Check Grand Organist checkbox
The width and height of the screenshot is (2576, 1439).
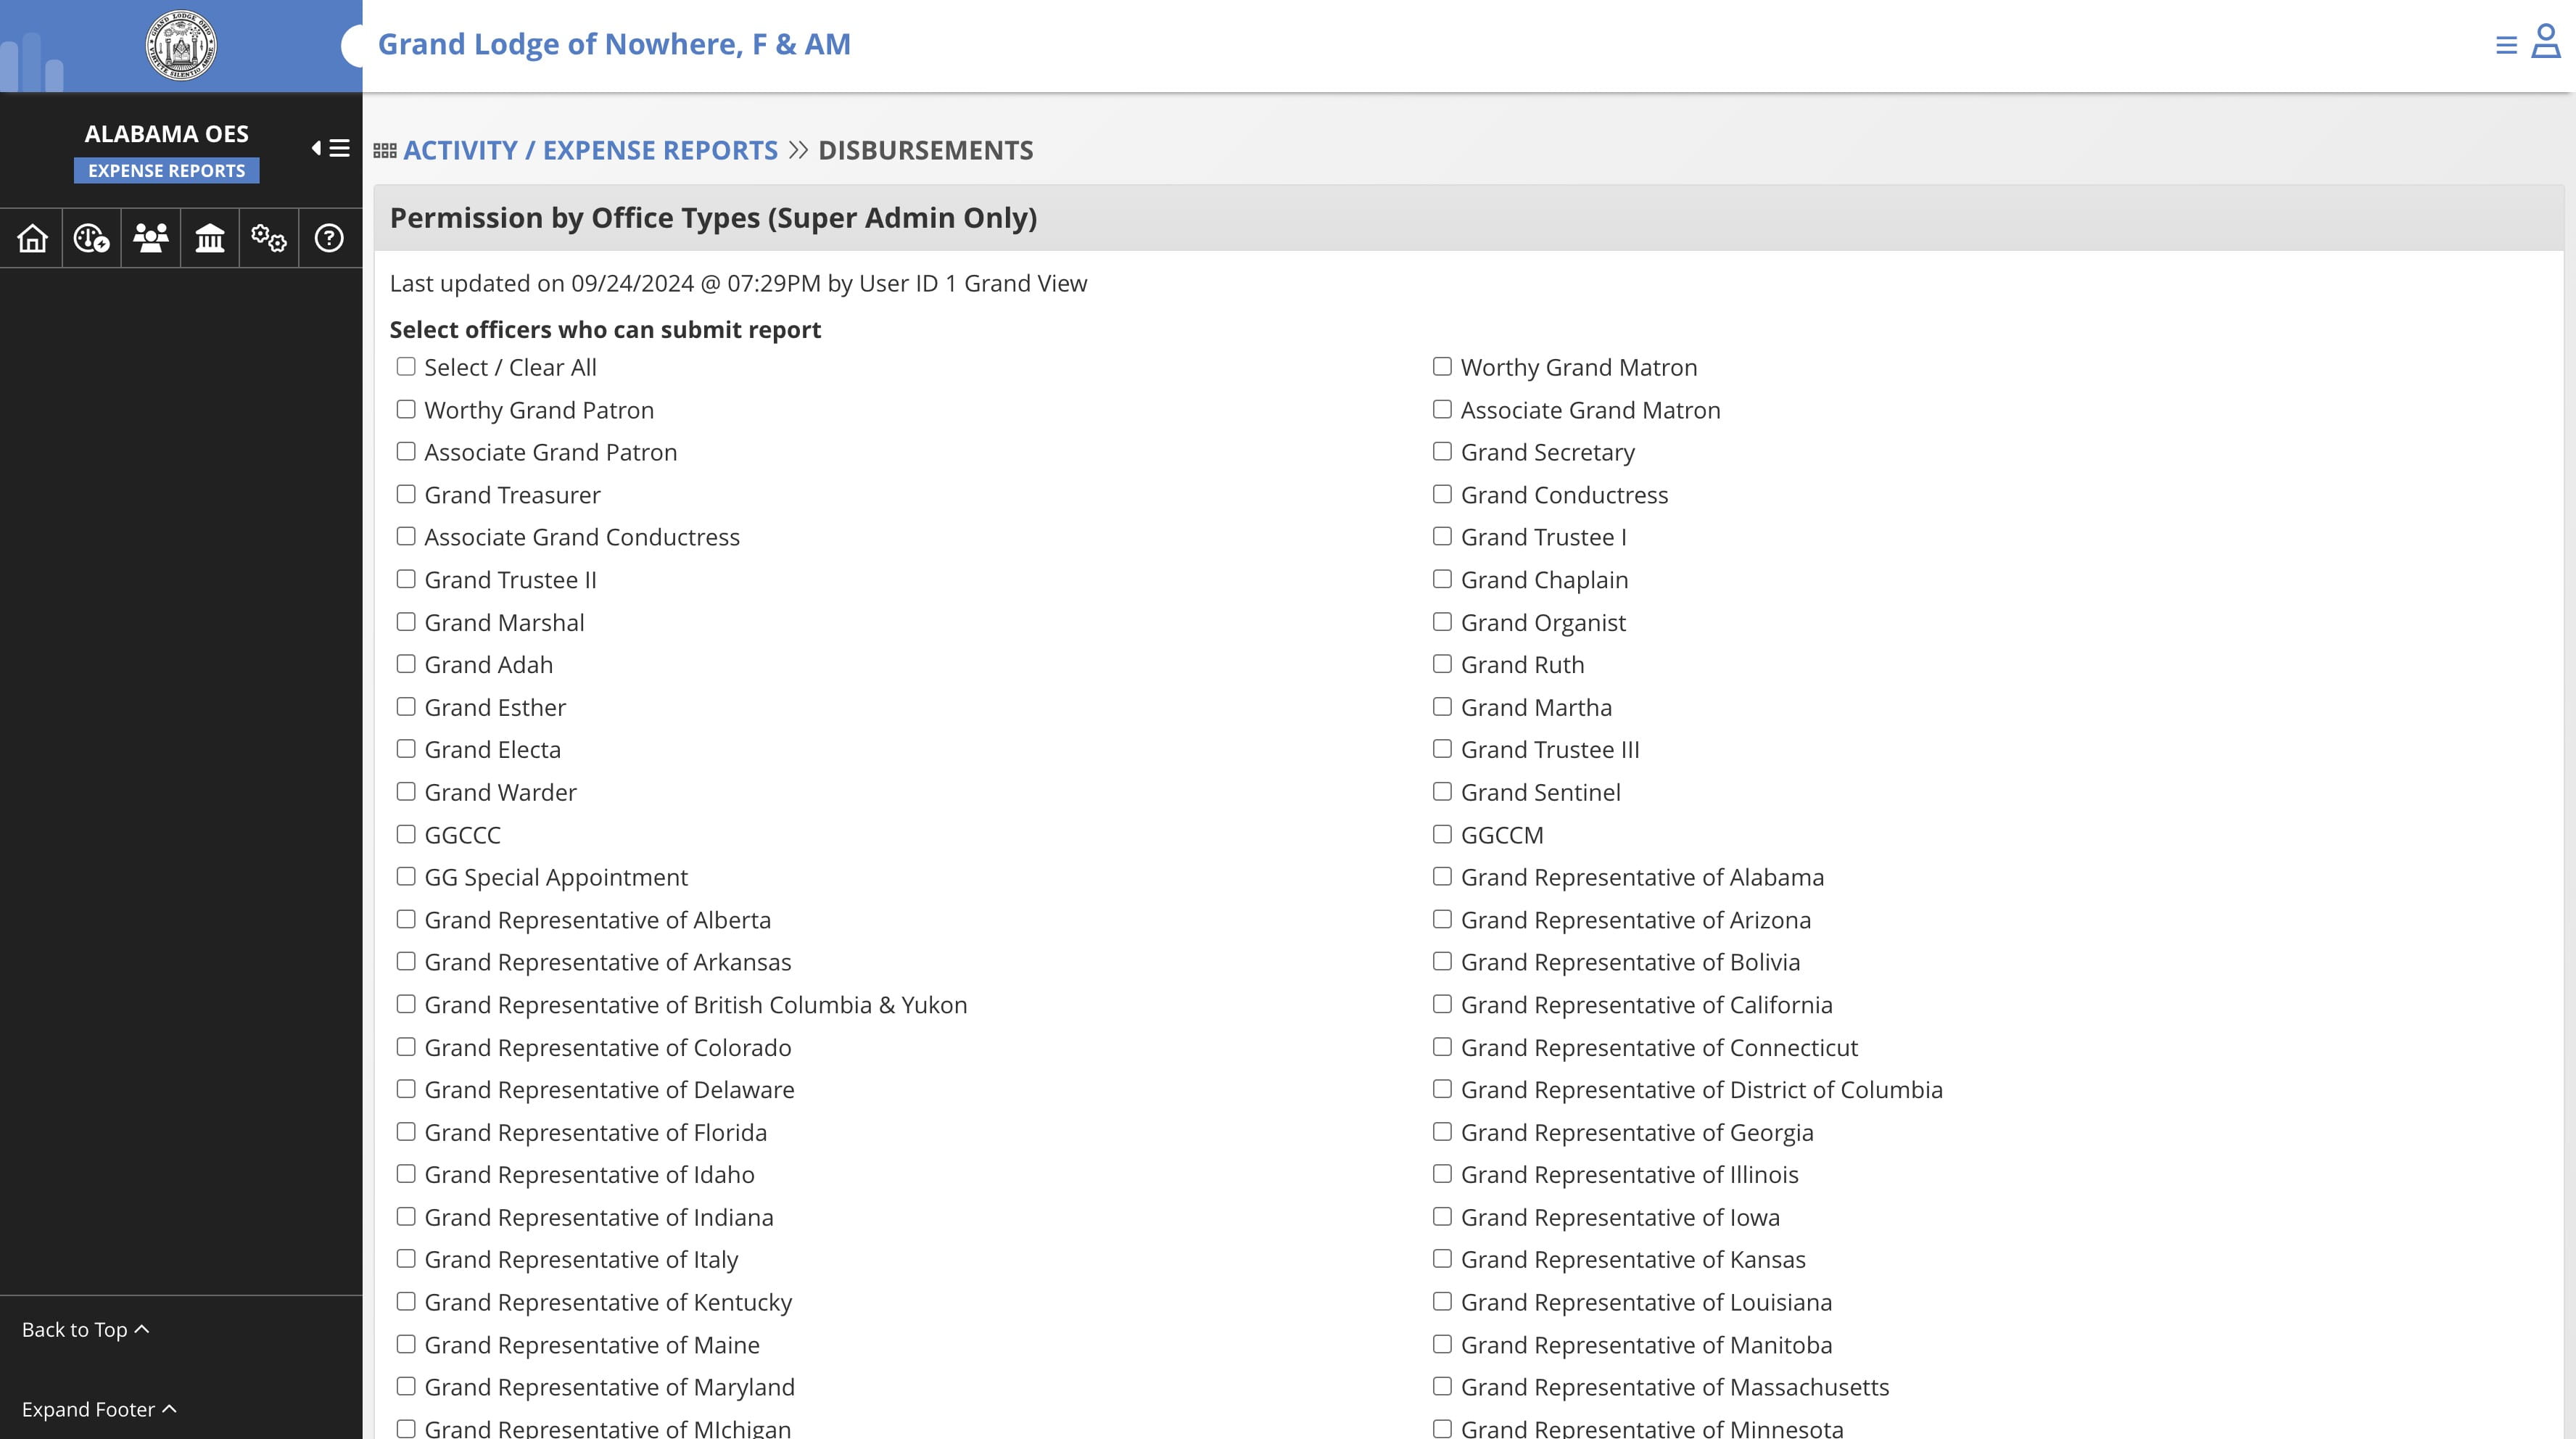pyautogui.click(x=1442, y=622)
